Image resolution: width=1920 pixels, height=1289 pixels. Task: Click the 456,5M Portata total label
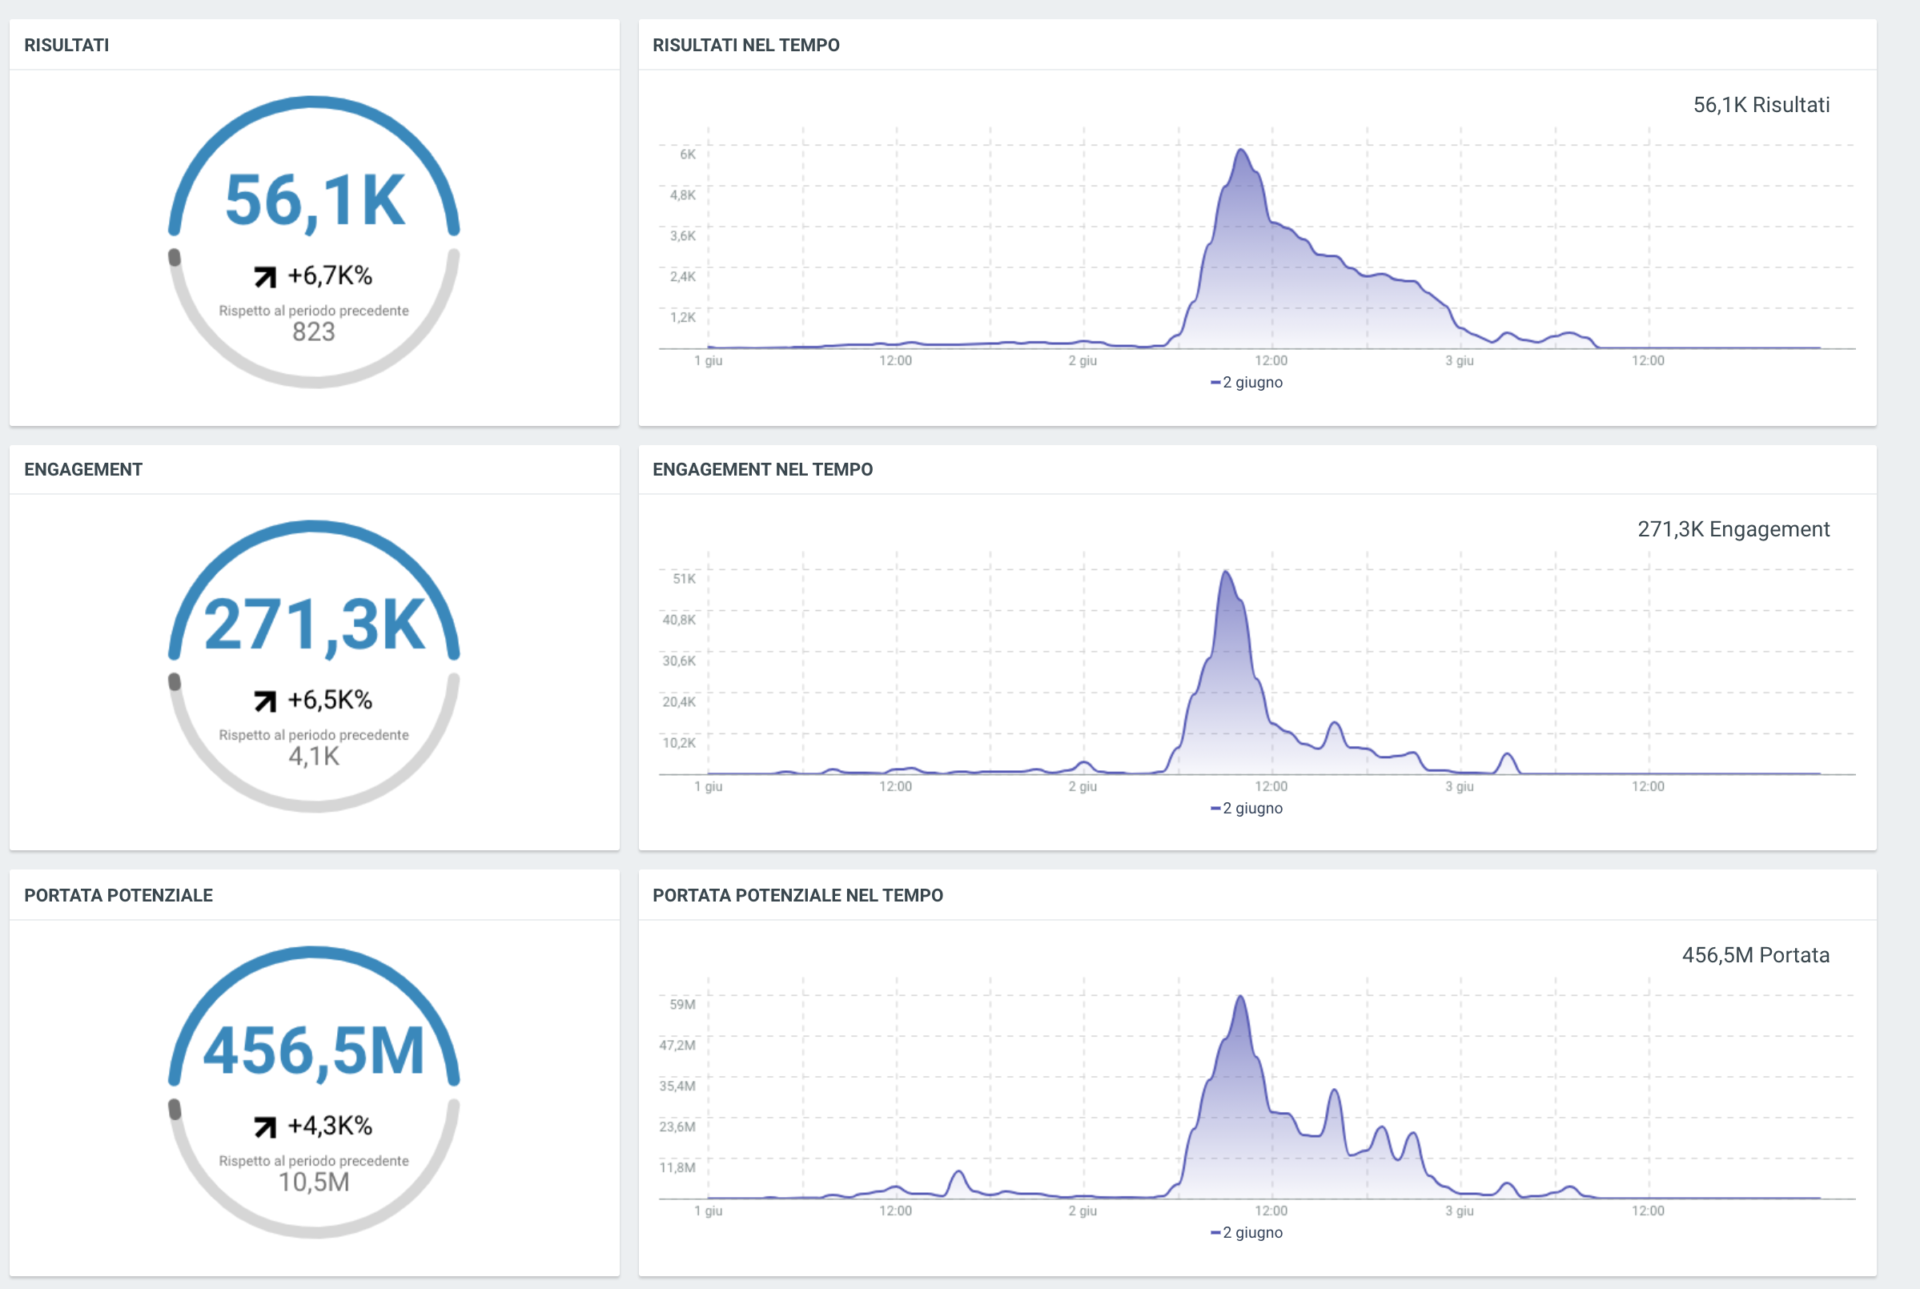pyautogui.click(x=1755, y=955)
